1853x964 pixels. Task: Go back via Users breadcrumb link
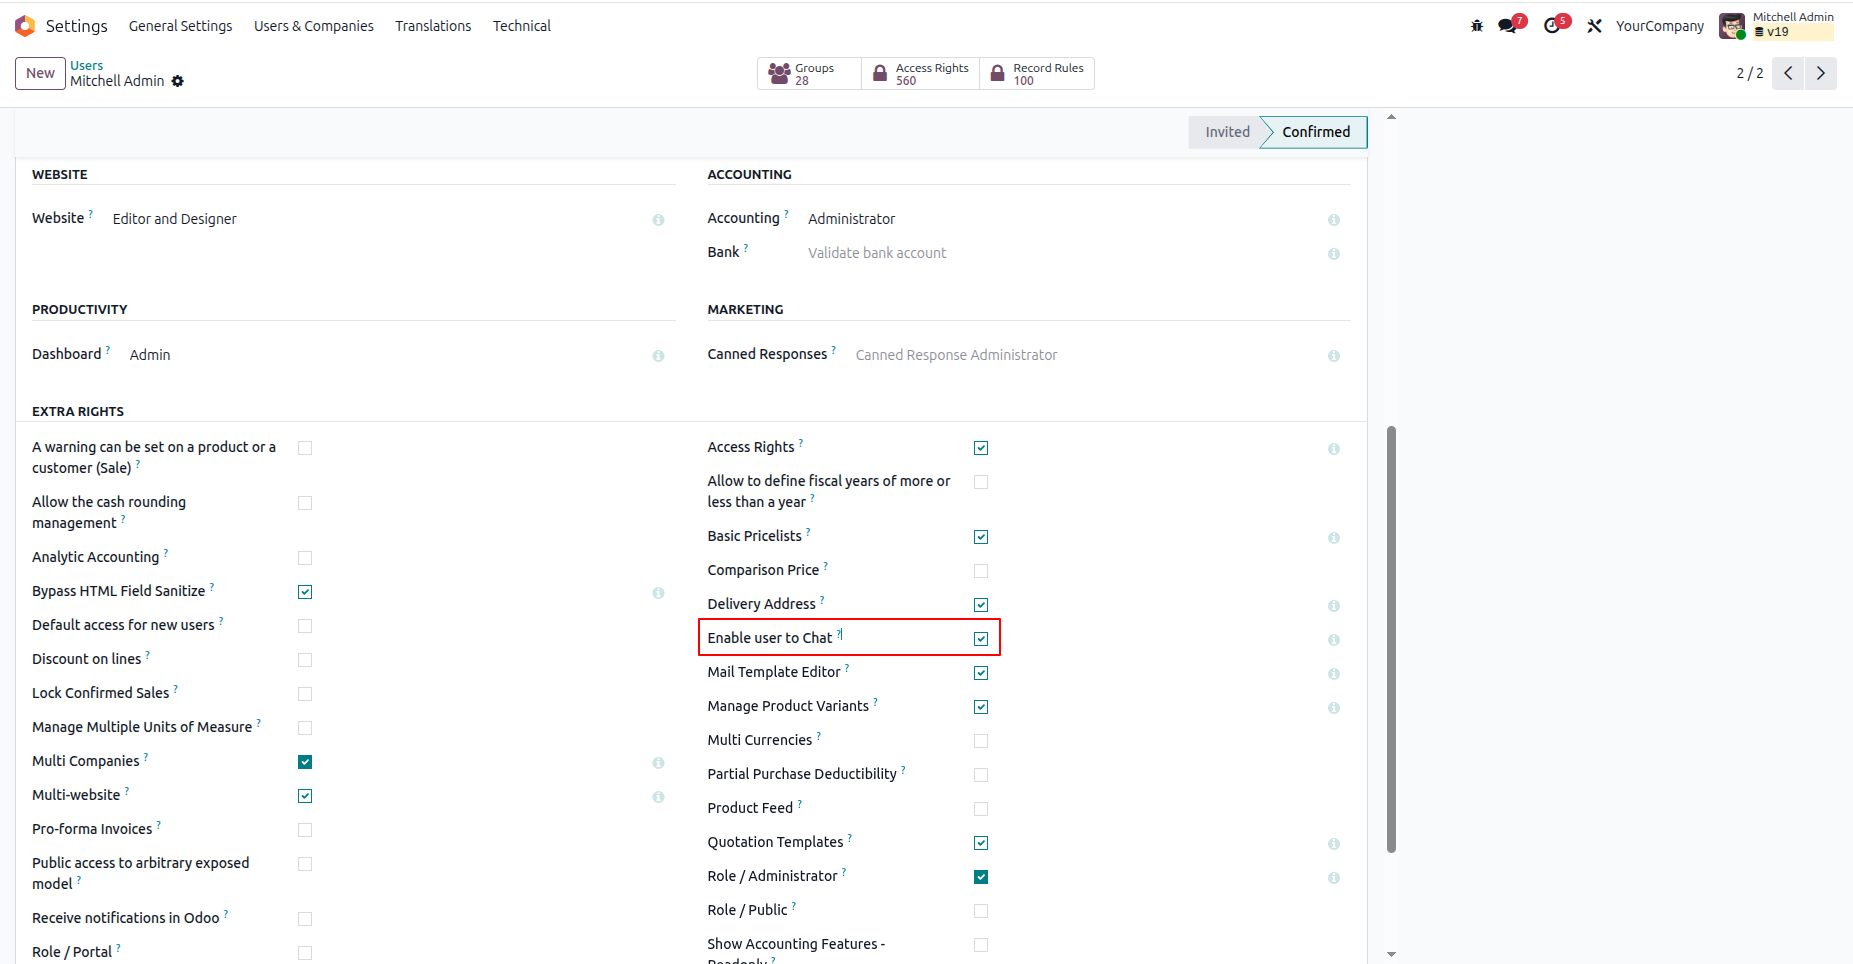click(x=87, y=66)
